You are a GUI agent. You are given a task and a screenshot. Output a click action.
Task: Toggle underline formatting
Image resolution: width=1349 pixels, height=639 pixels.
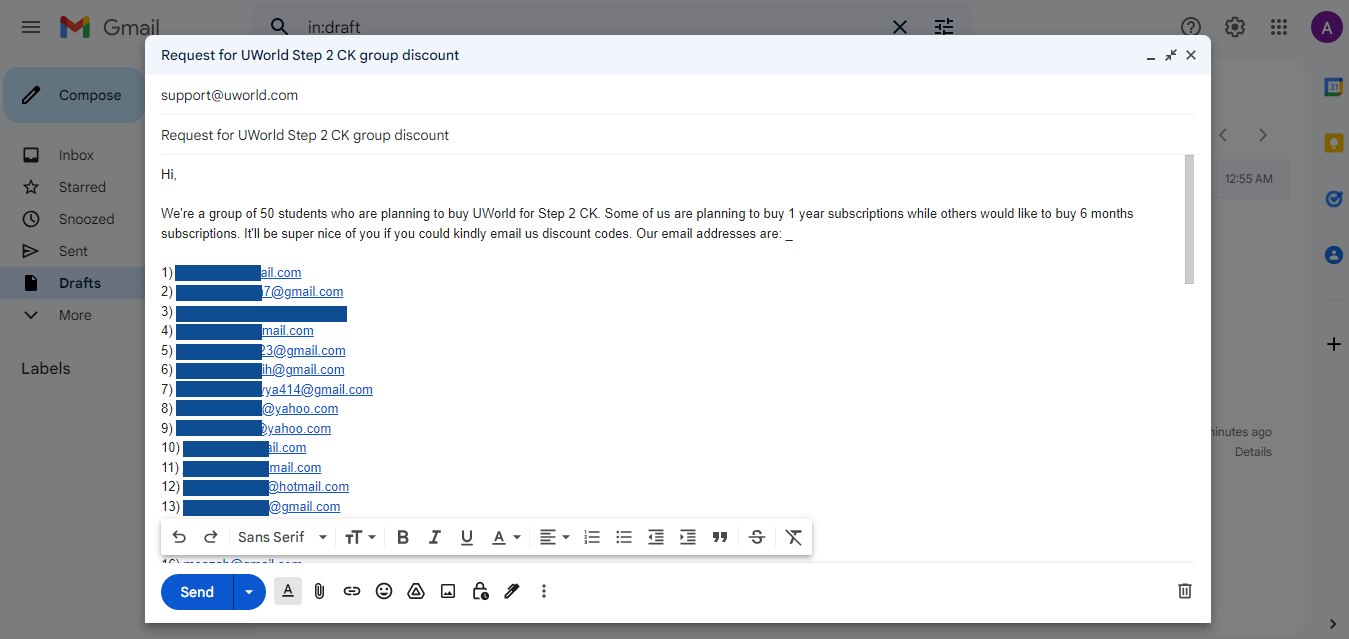tap(466, 537)
